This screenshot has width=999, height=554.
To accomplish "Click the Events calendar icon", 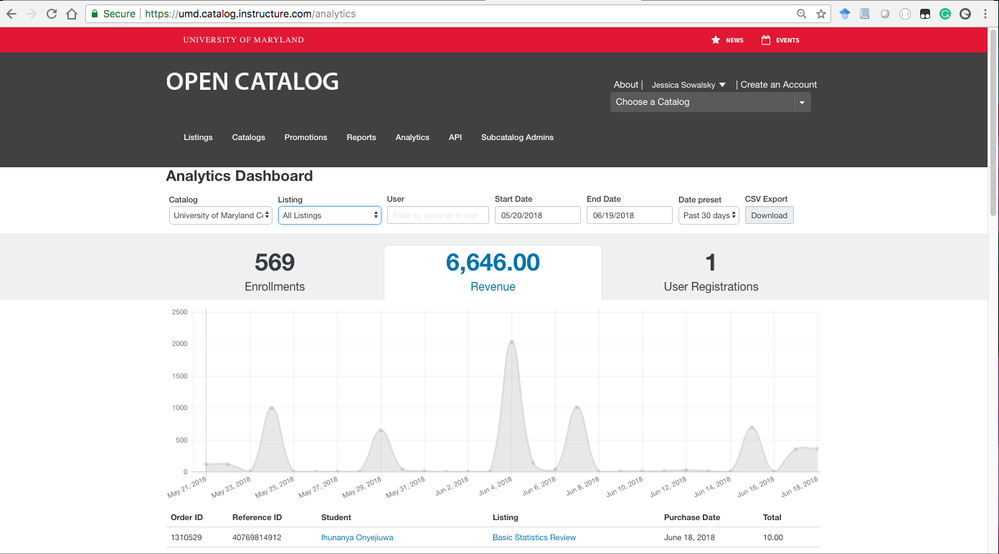I will [x=766, y=40].
